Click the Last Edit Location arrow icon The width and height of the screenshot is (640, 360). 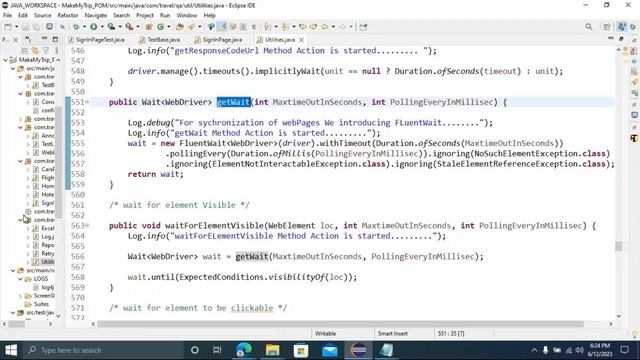[303, 27]
